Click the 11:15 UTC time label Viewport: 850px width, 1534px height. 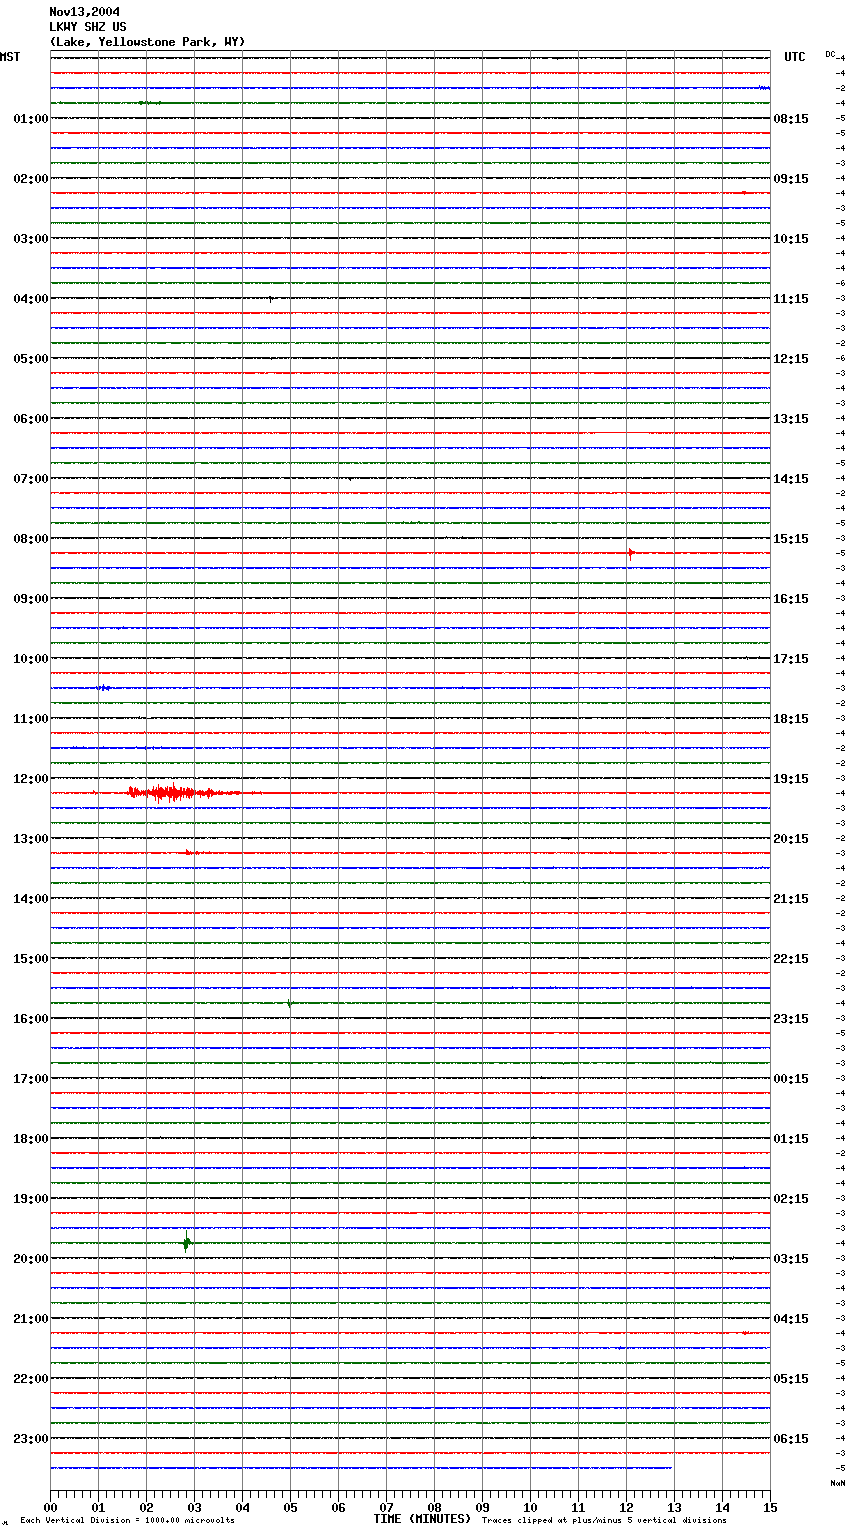pyautogui.click(x=791, y=299)
